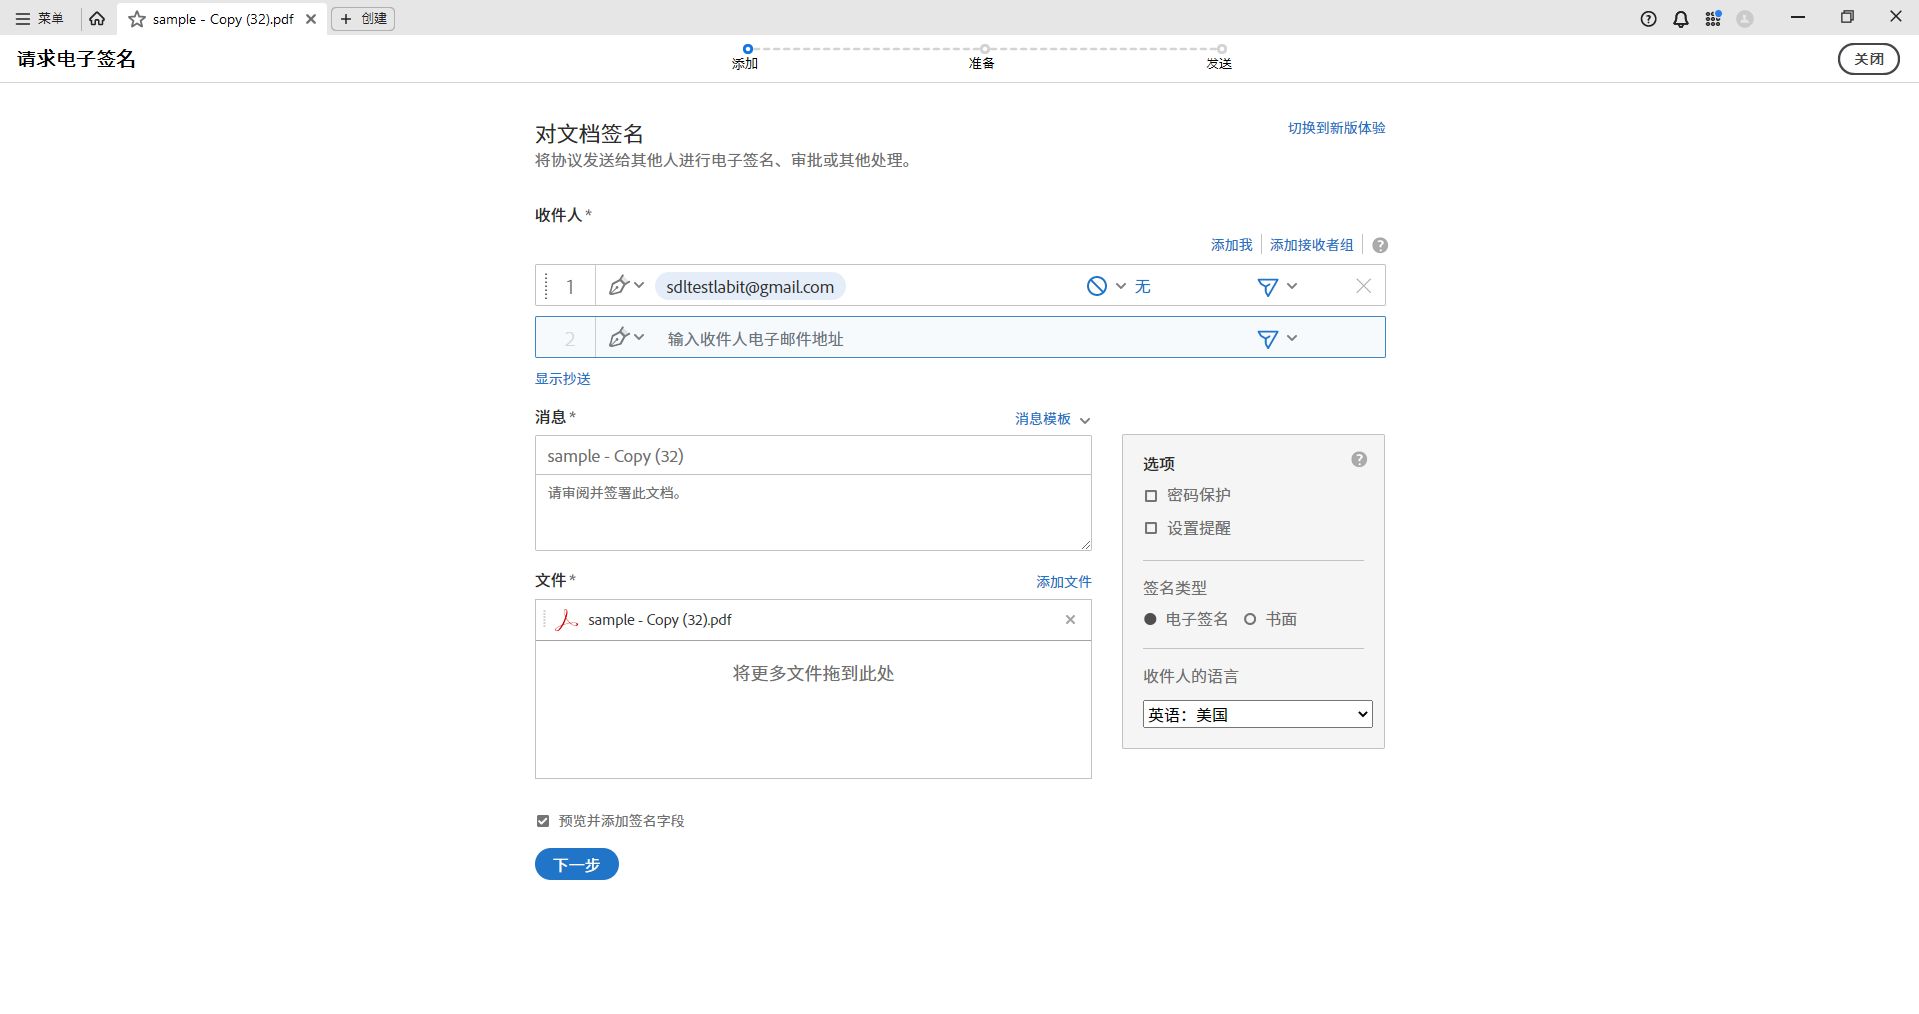Remove recipient 1 using the X icon
Image resolution: width=1919 pixels, height=1014 pixels.
pos(1362,285)
